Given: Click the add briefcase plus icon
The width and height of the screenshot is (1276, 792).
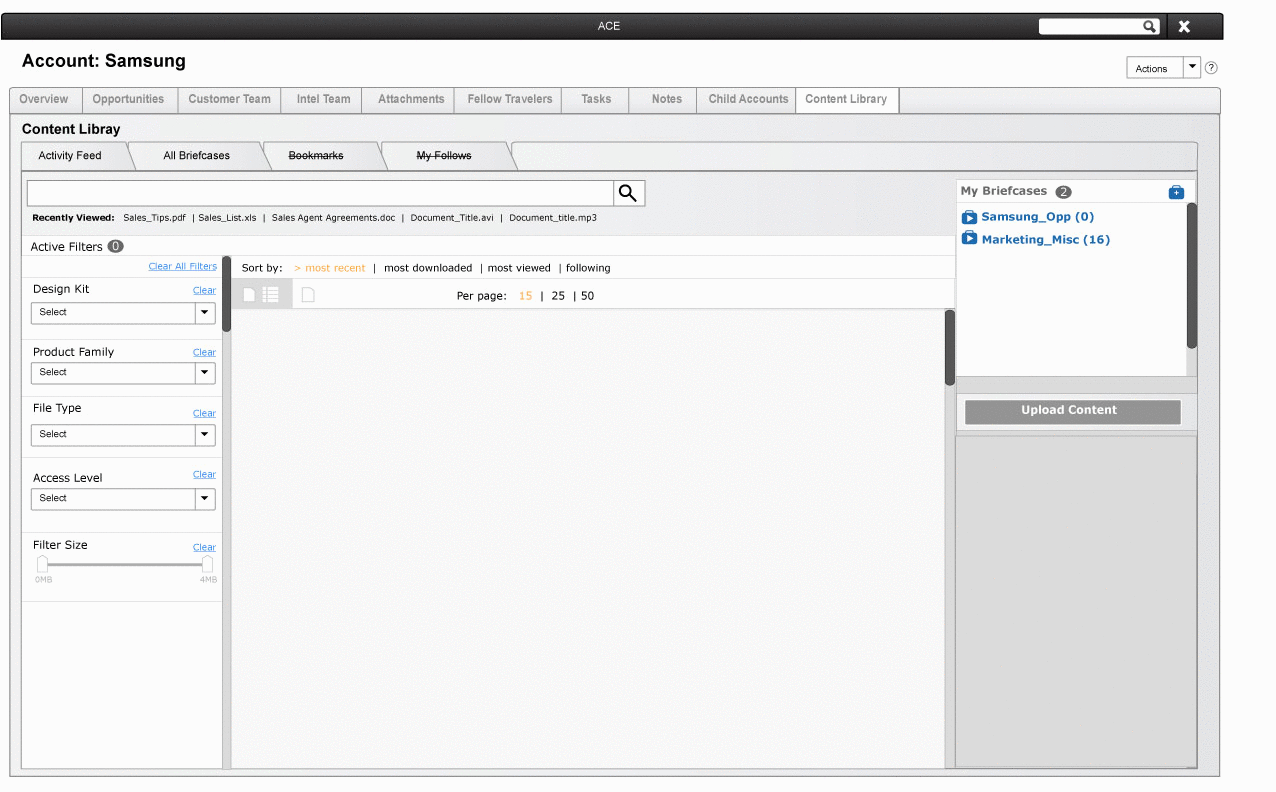Looking at the screenshot, I should pyautogui.click(x=1176, y=191).
